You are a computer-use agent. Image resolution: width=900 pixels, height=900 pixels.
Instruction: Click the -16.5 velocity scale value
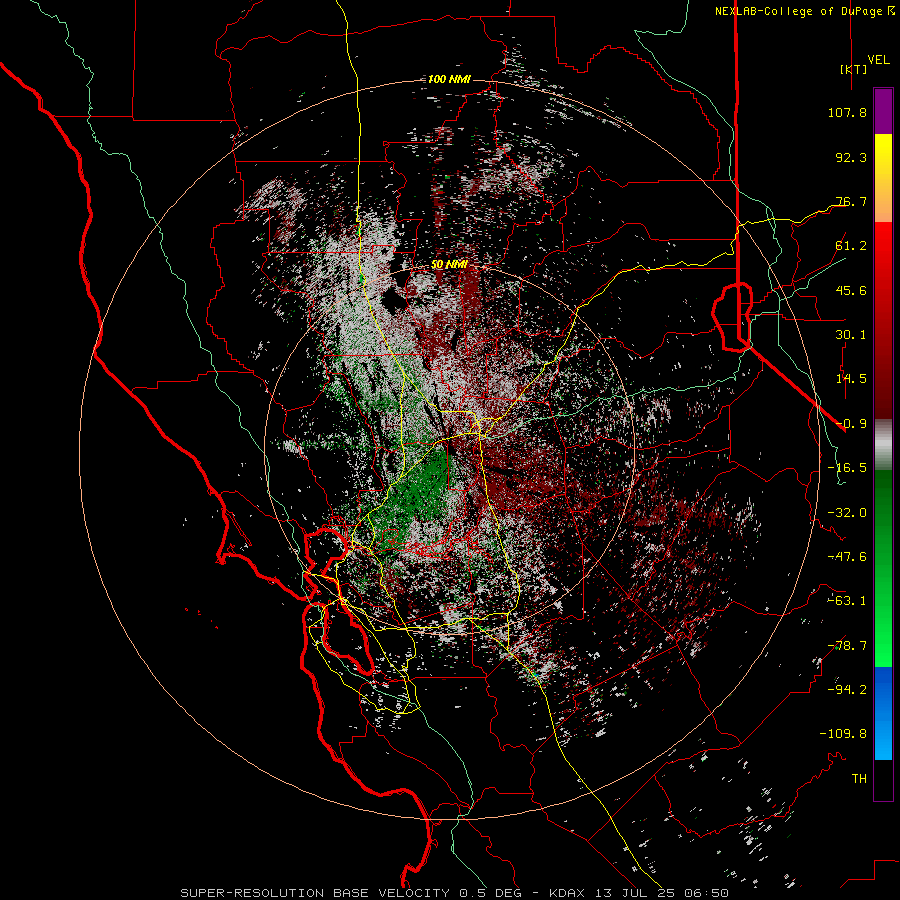pos(847,468)
